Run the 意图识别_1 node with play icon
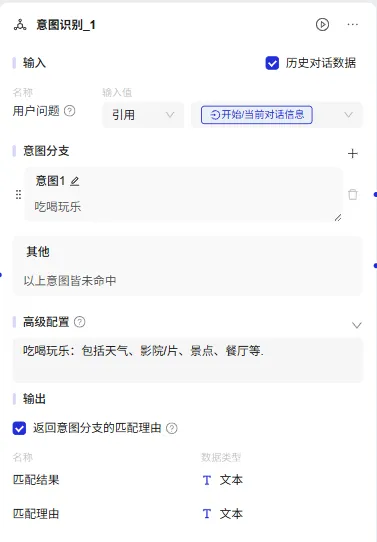 click(x=322, y=25)
